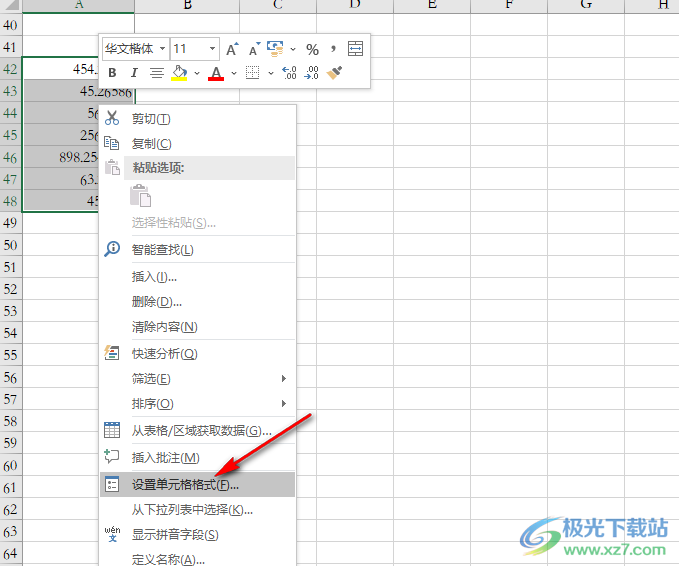The width and height of the screenshot is (679, 566).
Task: Apply percent style
Action: pyautogui.click(x=312, y=49)
